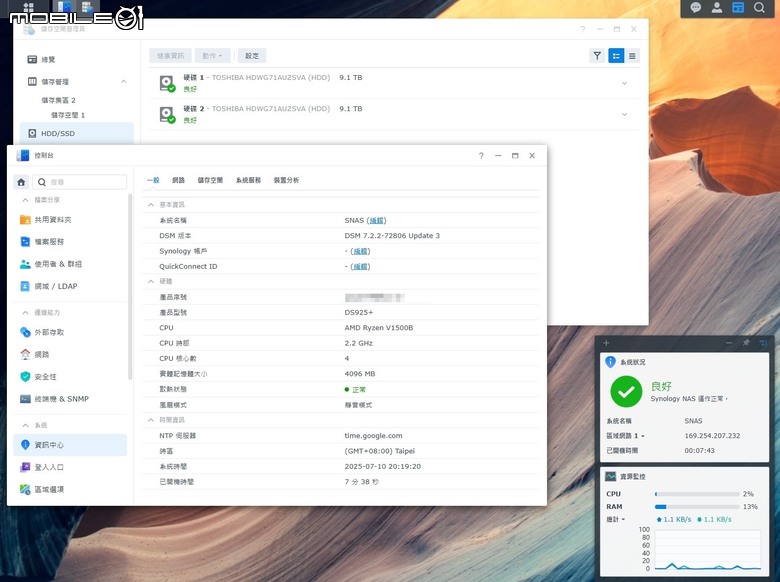
Task: Pin the widget panel with pin icon
Action: 746,343
